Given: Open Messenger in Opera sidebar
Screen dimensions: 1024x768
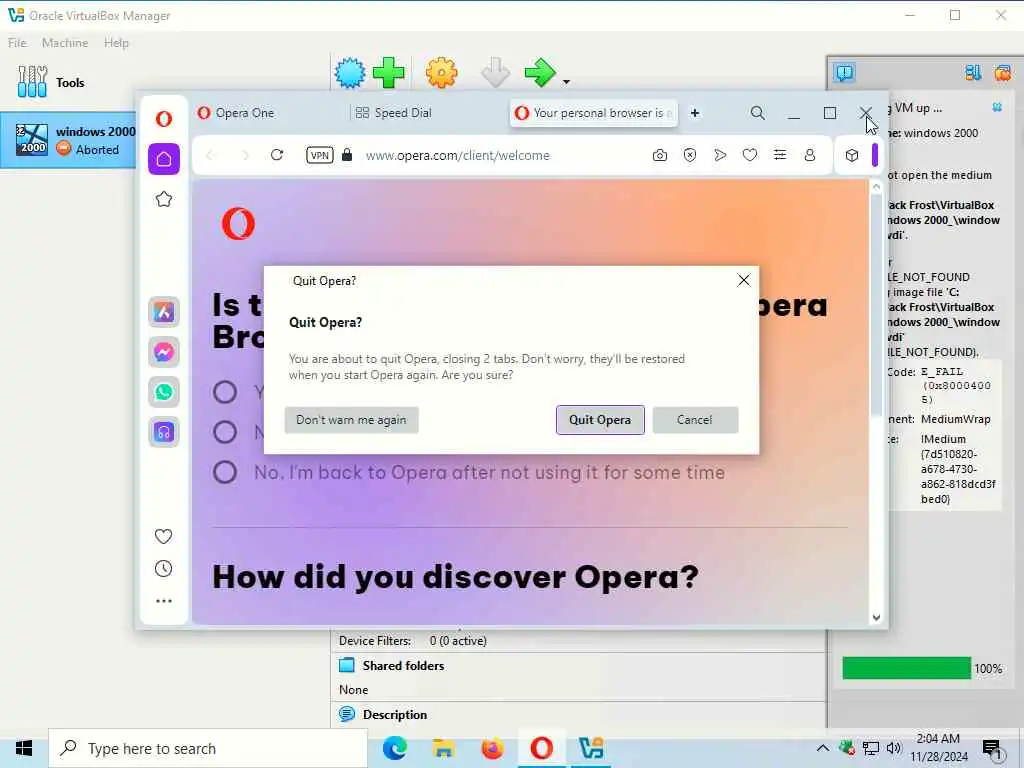Looking at the screenshot, I should click(x=164, y=352).
